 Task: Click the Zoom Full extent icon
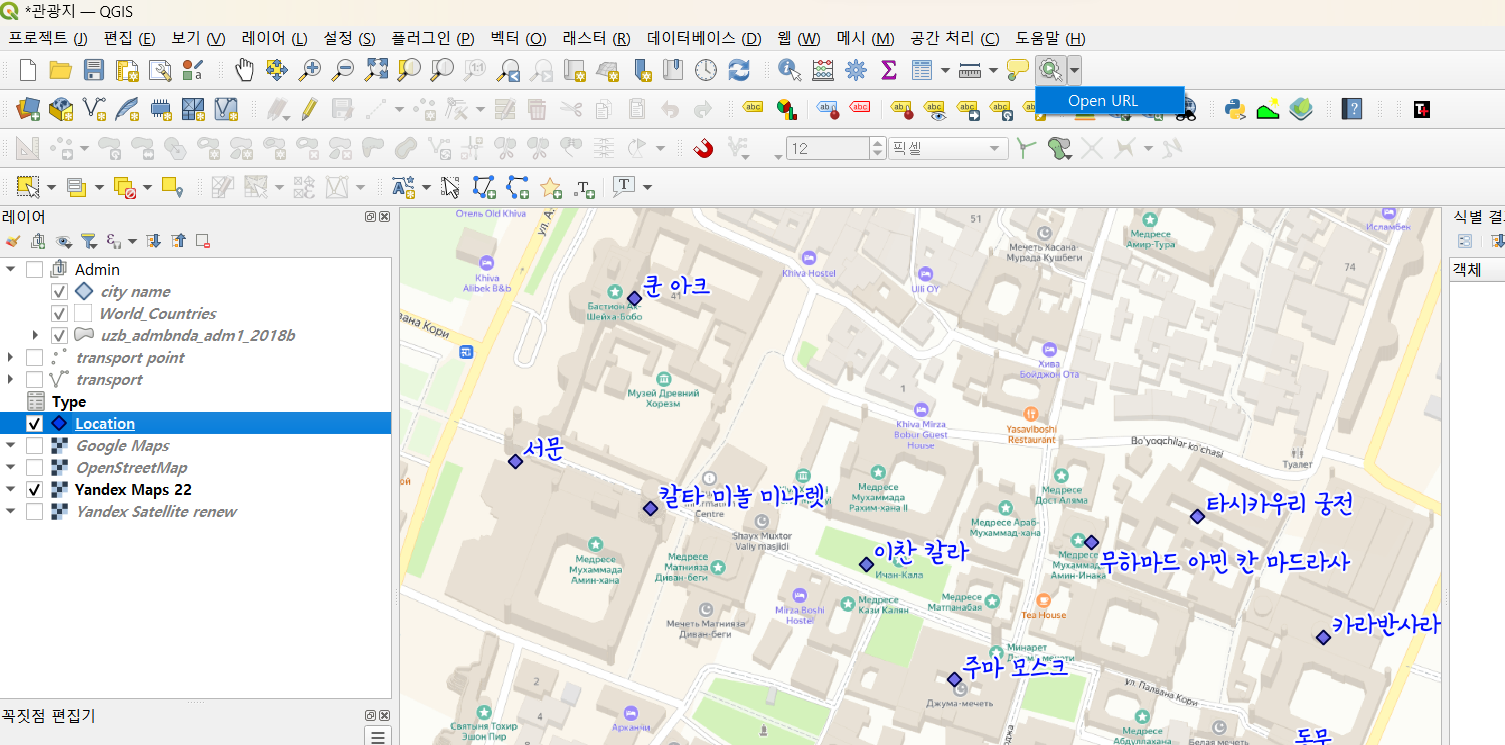pyautogui.click(x=376, y=70)
